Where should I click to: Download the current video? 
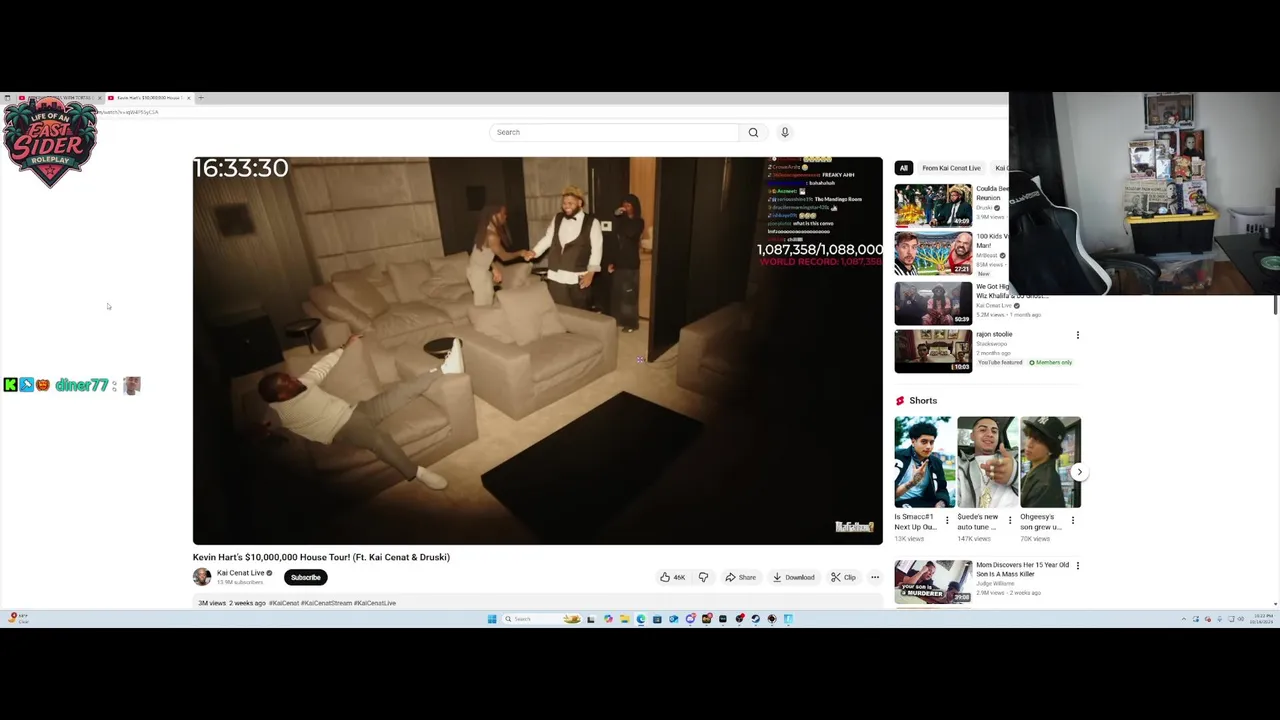(793, 577)
